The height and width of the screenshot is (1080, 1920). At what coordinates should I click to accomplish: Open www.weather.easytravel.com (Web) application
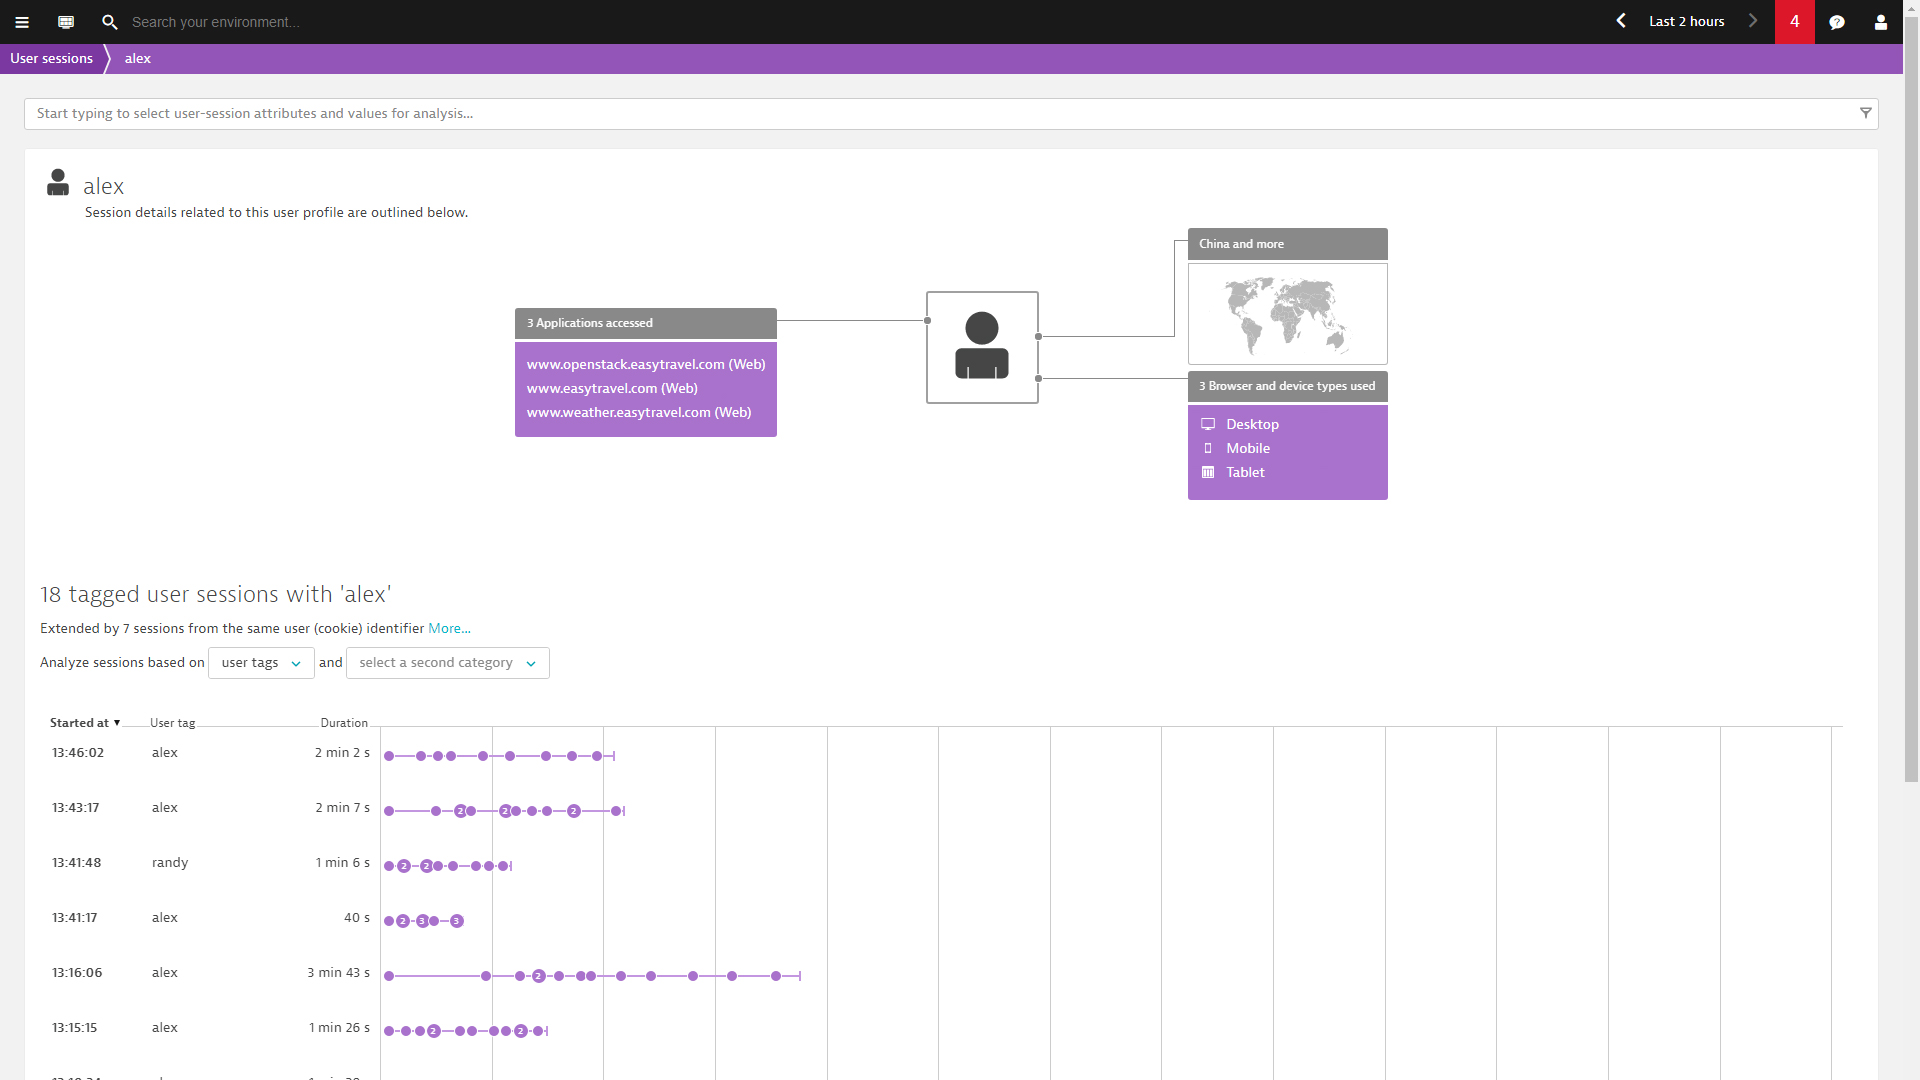click(639, 412)
